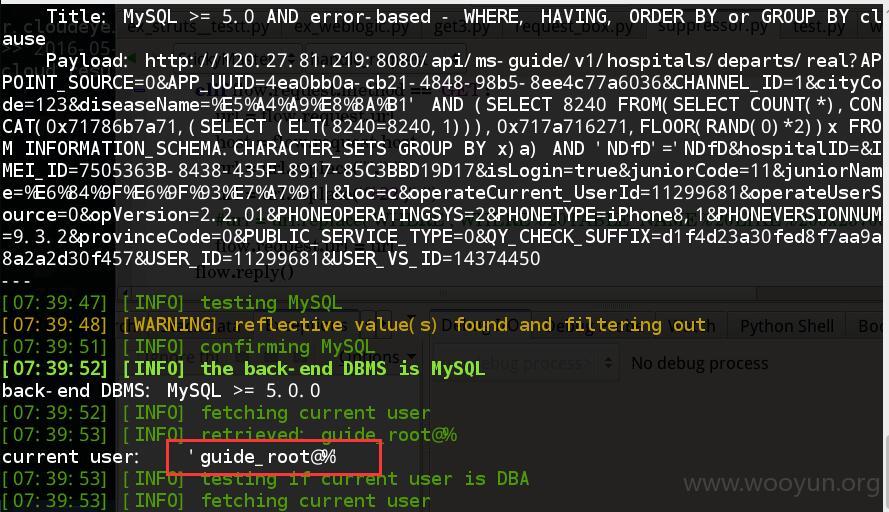889x512 pixels.
Task: Open the request_box.py tab in background editor
Action: point(575,27)
